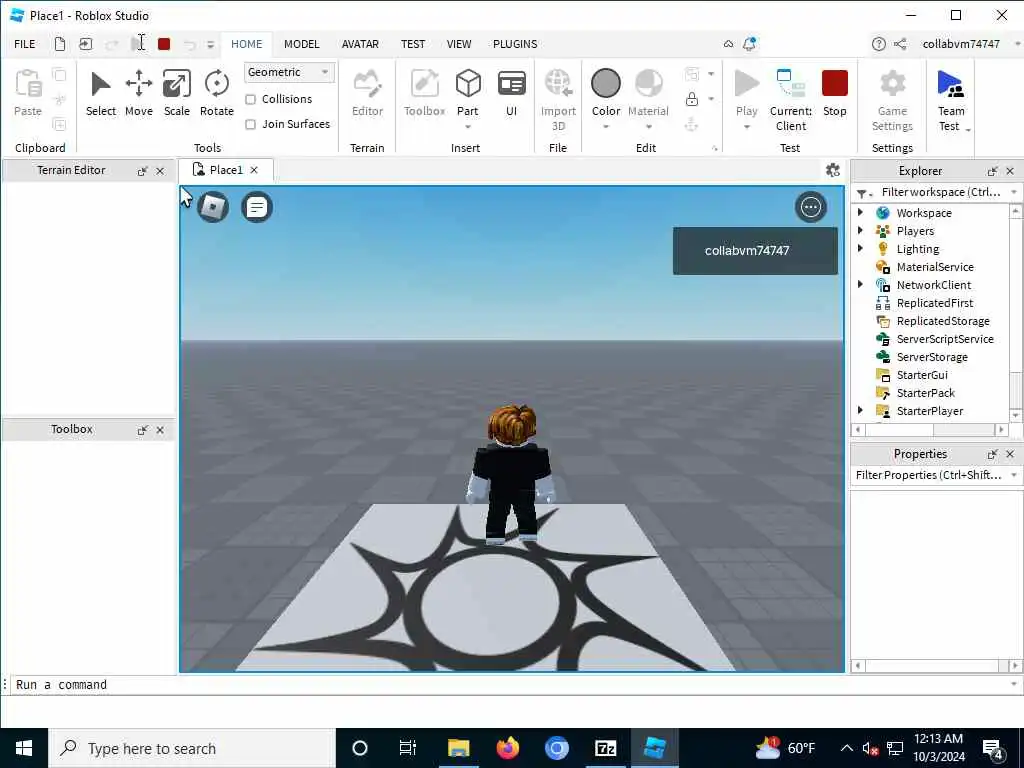
Task: Click the Paste clipboard button
Action: point(27,93)
